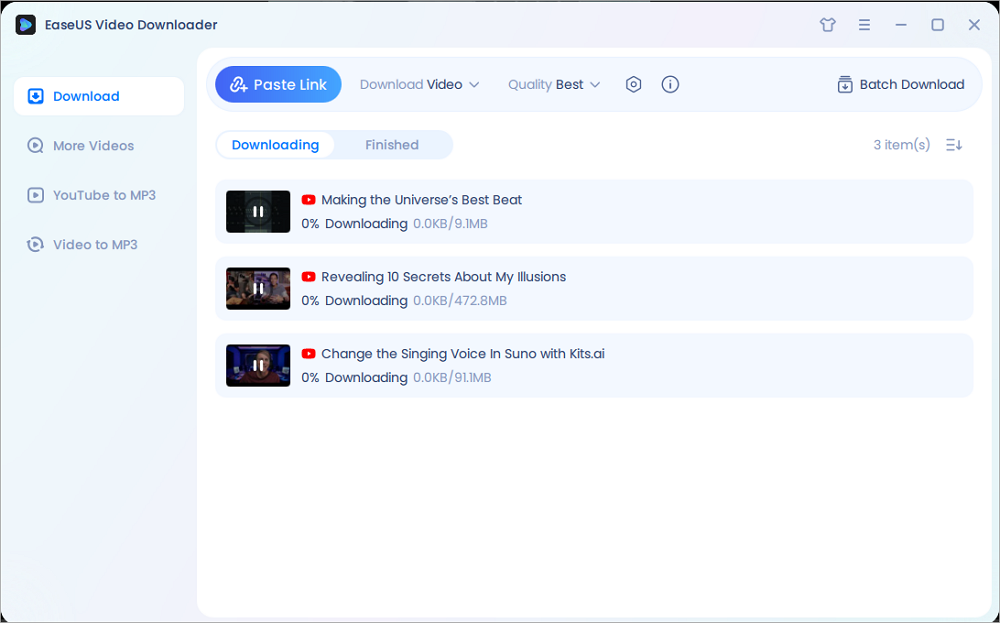The height and width of the screenshot is (623, 1000).
Task: Click title Change the Singing Voice In Suno
Action: pyautogui.click(x=462, y=353)
